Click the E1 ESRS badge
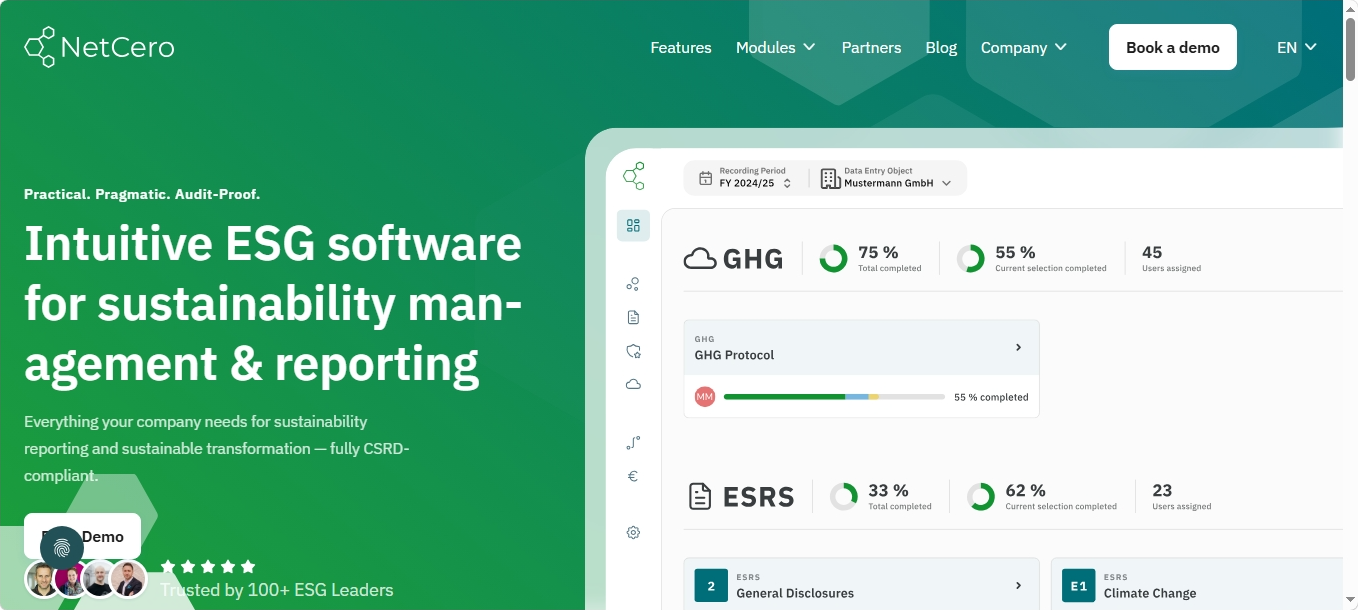This screenshot has height=610, width=1358. tap(1079, 586)
